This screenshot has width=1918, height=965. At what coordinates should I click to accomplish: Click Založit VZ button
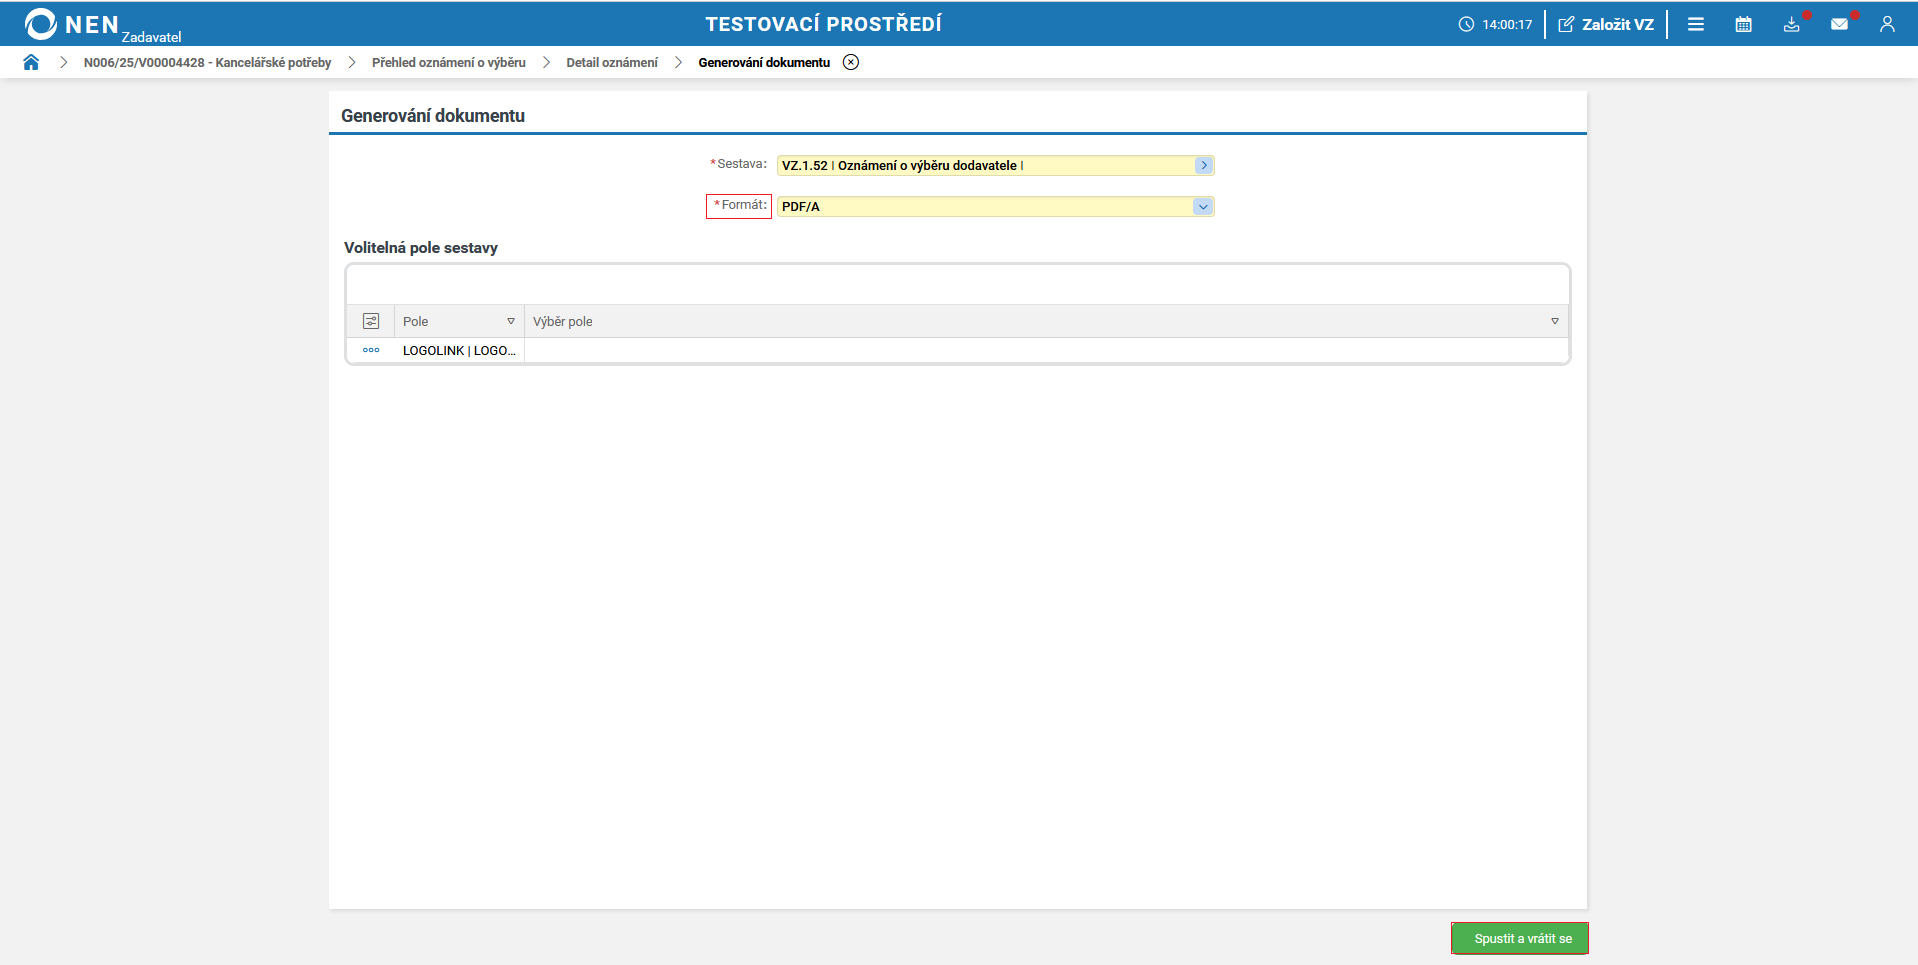1606,24
